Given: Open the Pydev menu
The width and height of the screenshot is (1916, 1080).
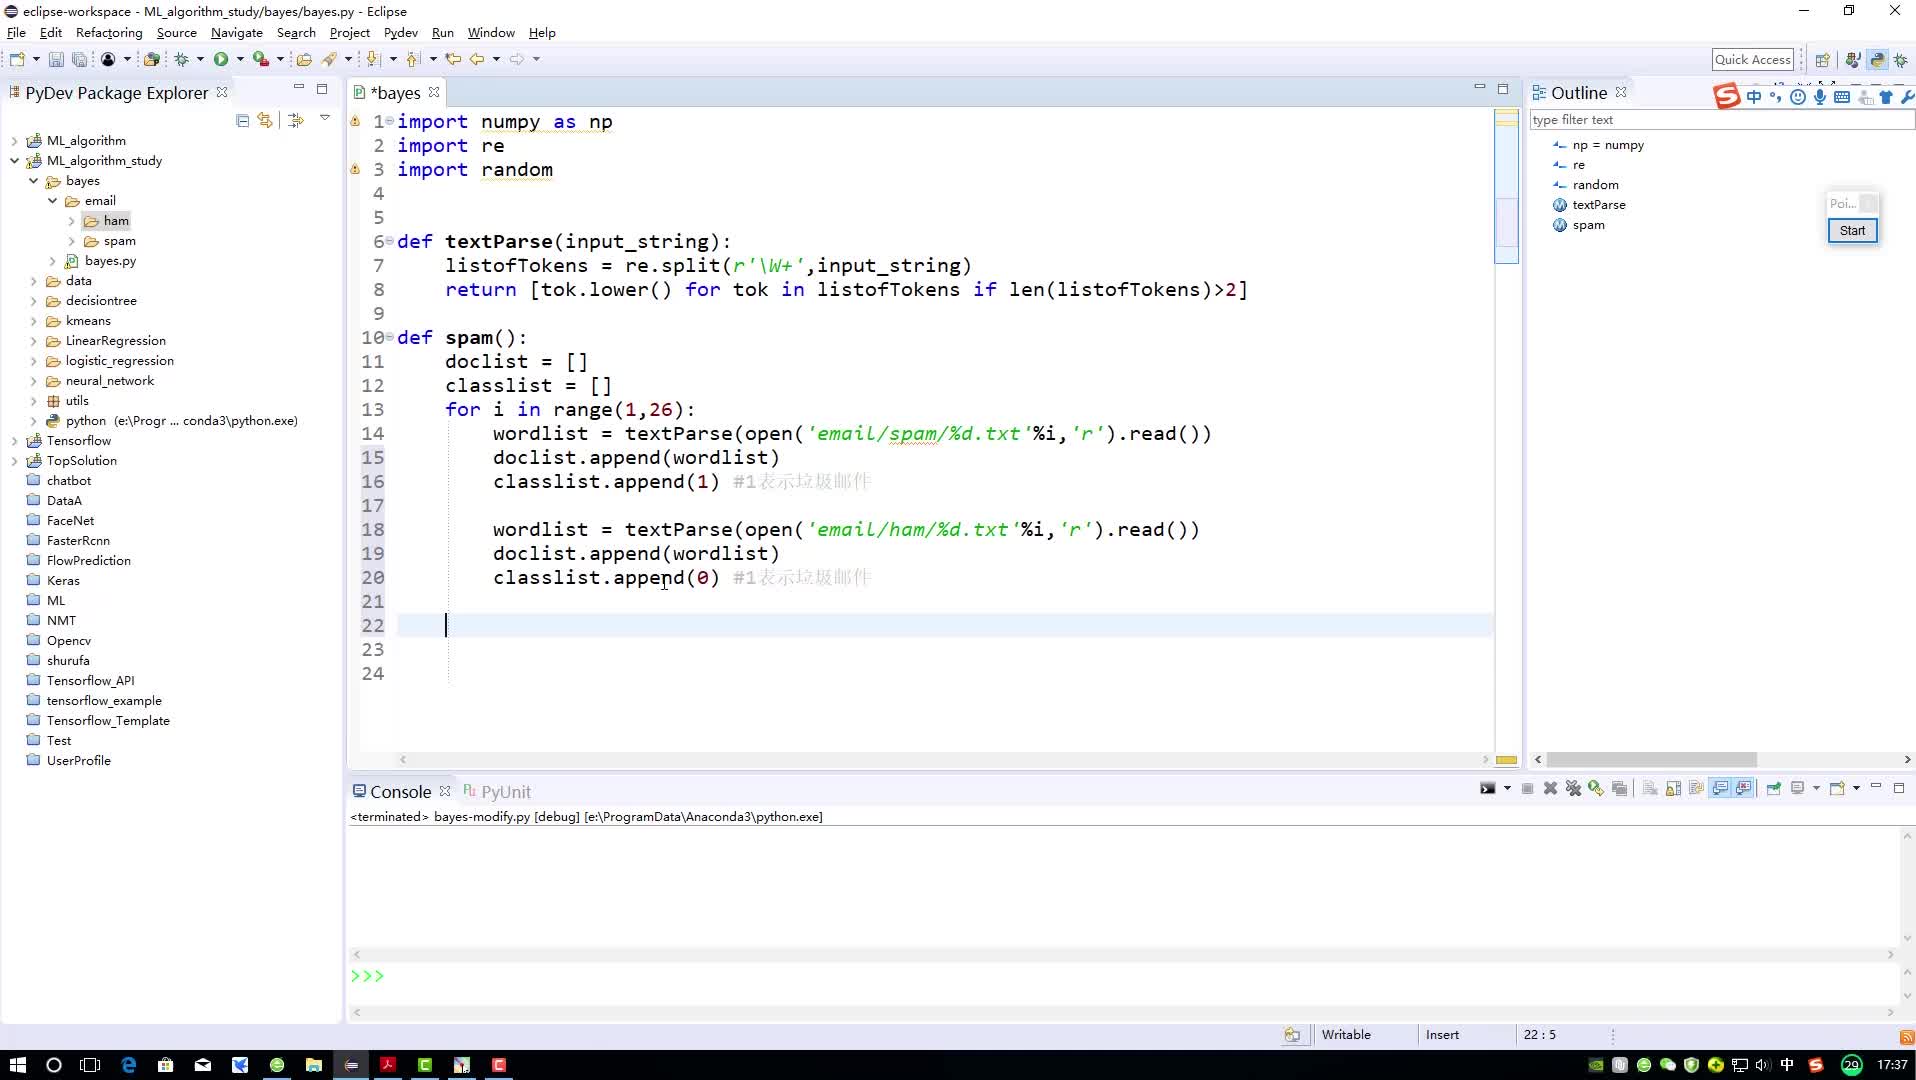Looking at the screenshot, I should [x=400, y=33].
